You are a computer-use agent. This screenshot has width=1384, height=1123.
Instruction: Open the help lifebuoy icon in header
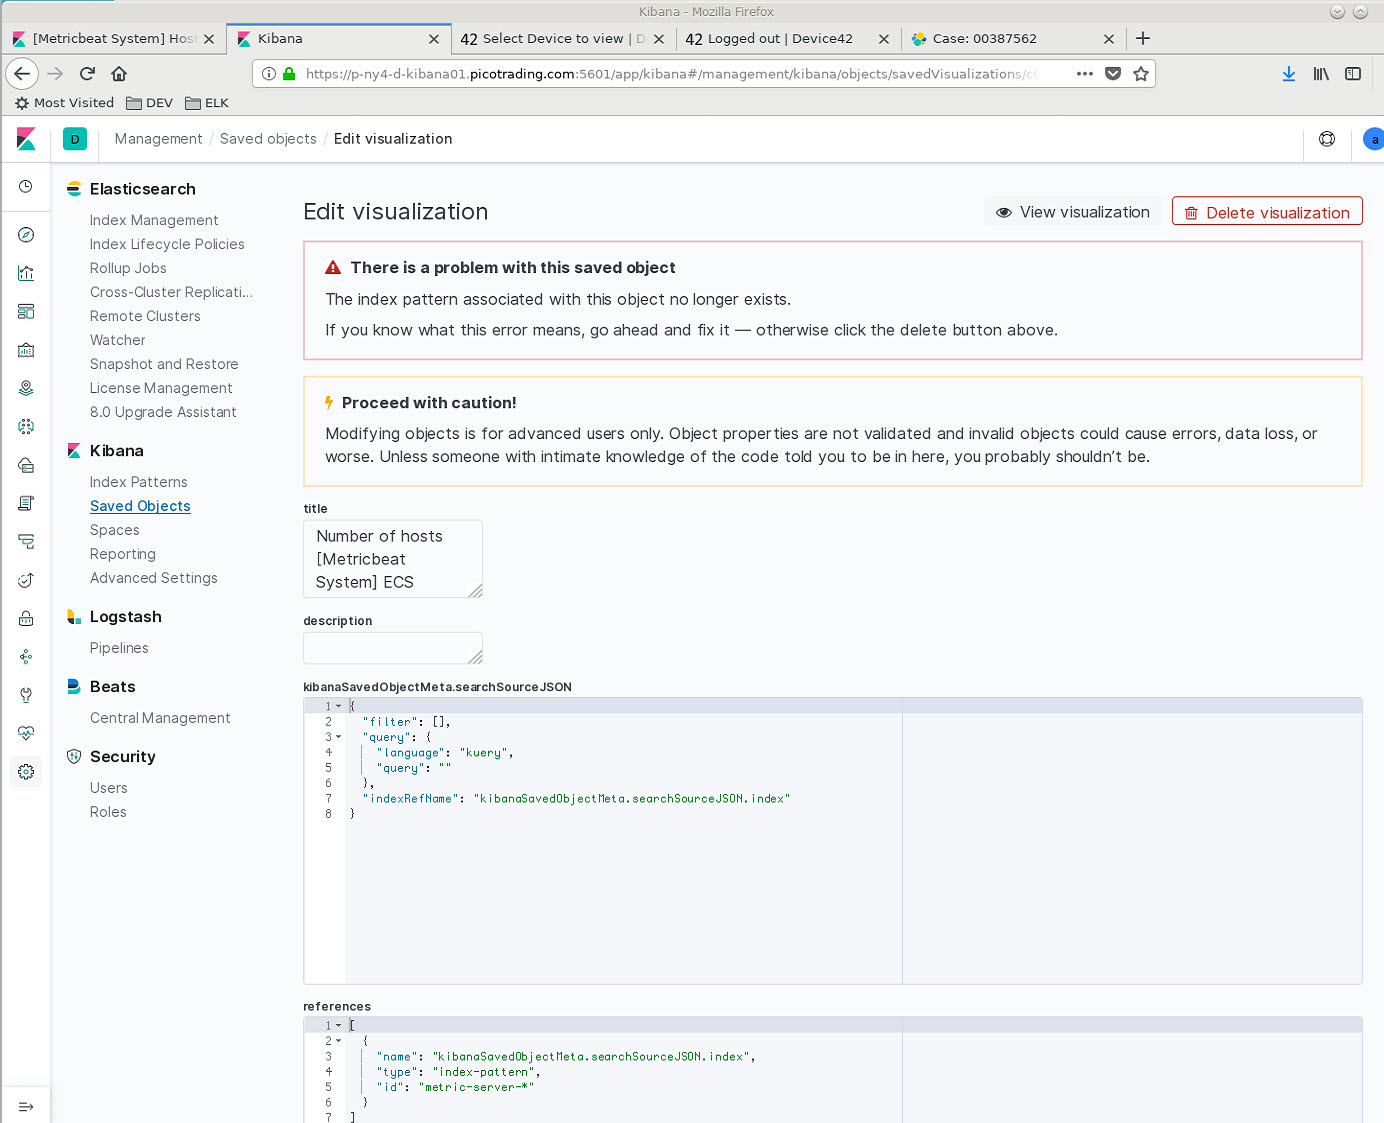click(1327, 139)
